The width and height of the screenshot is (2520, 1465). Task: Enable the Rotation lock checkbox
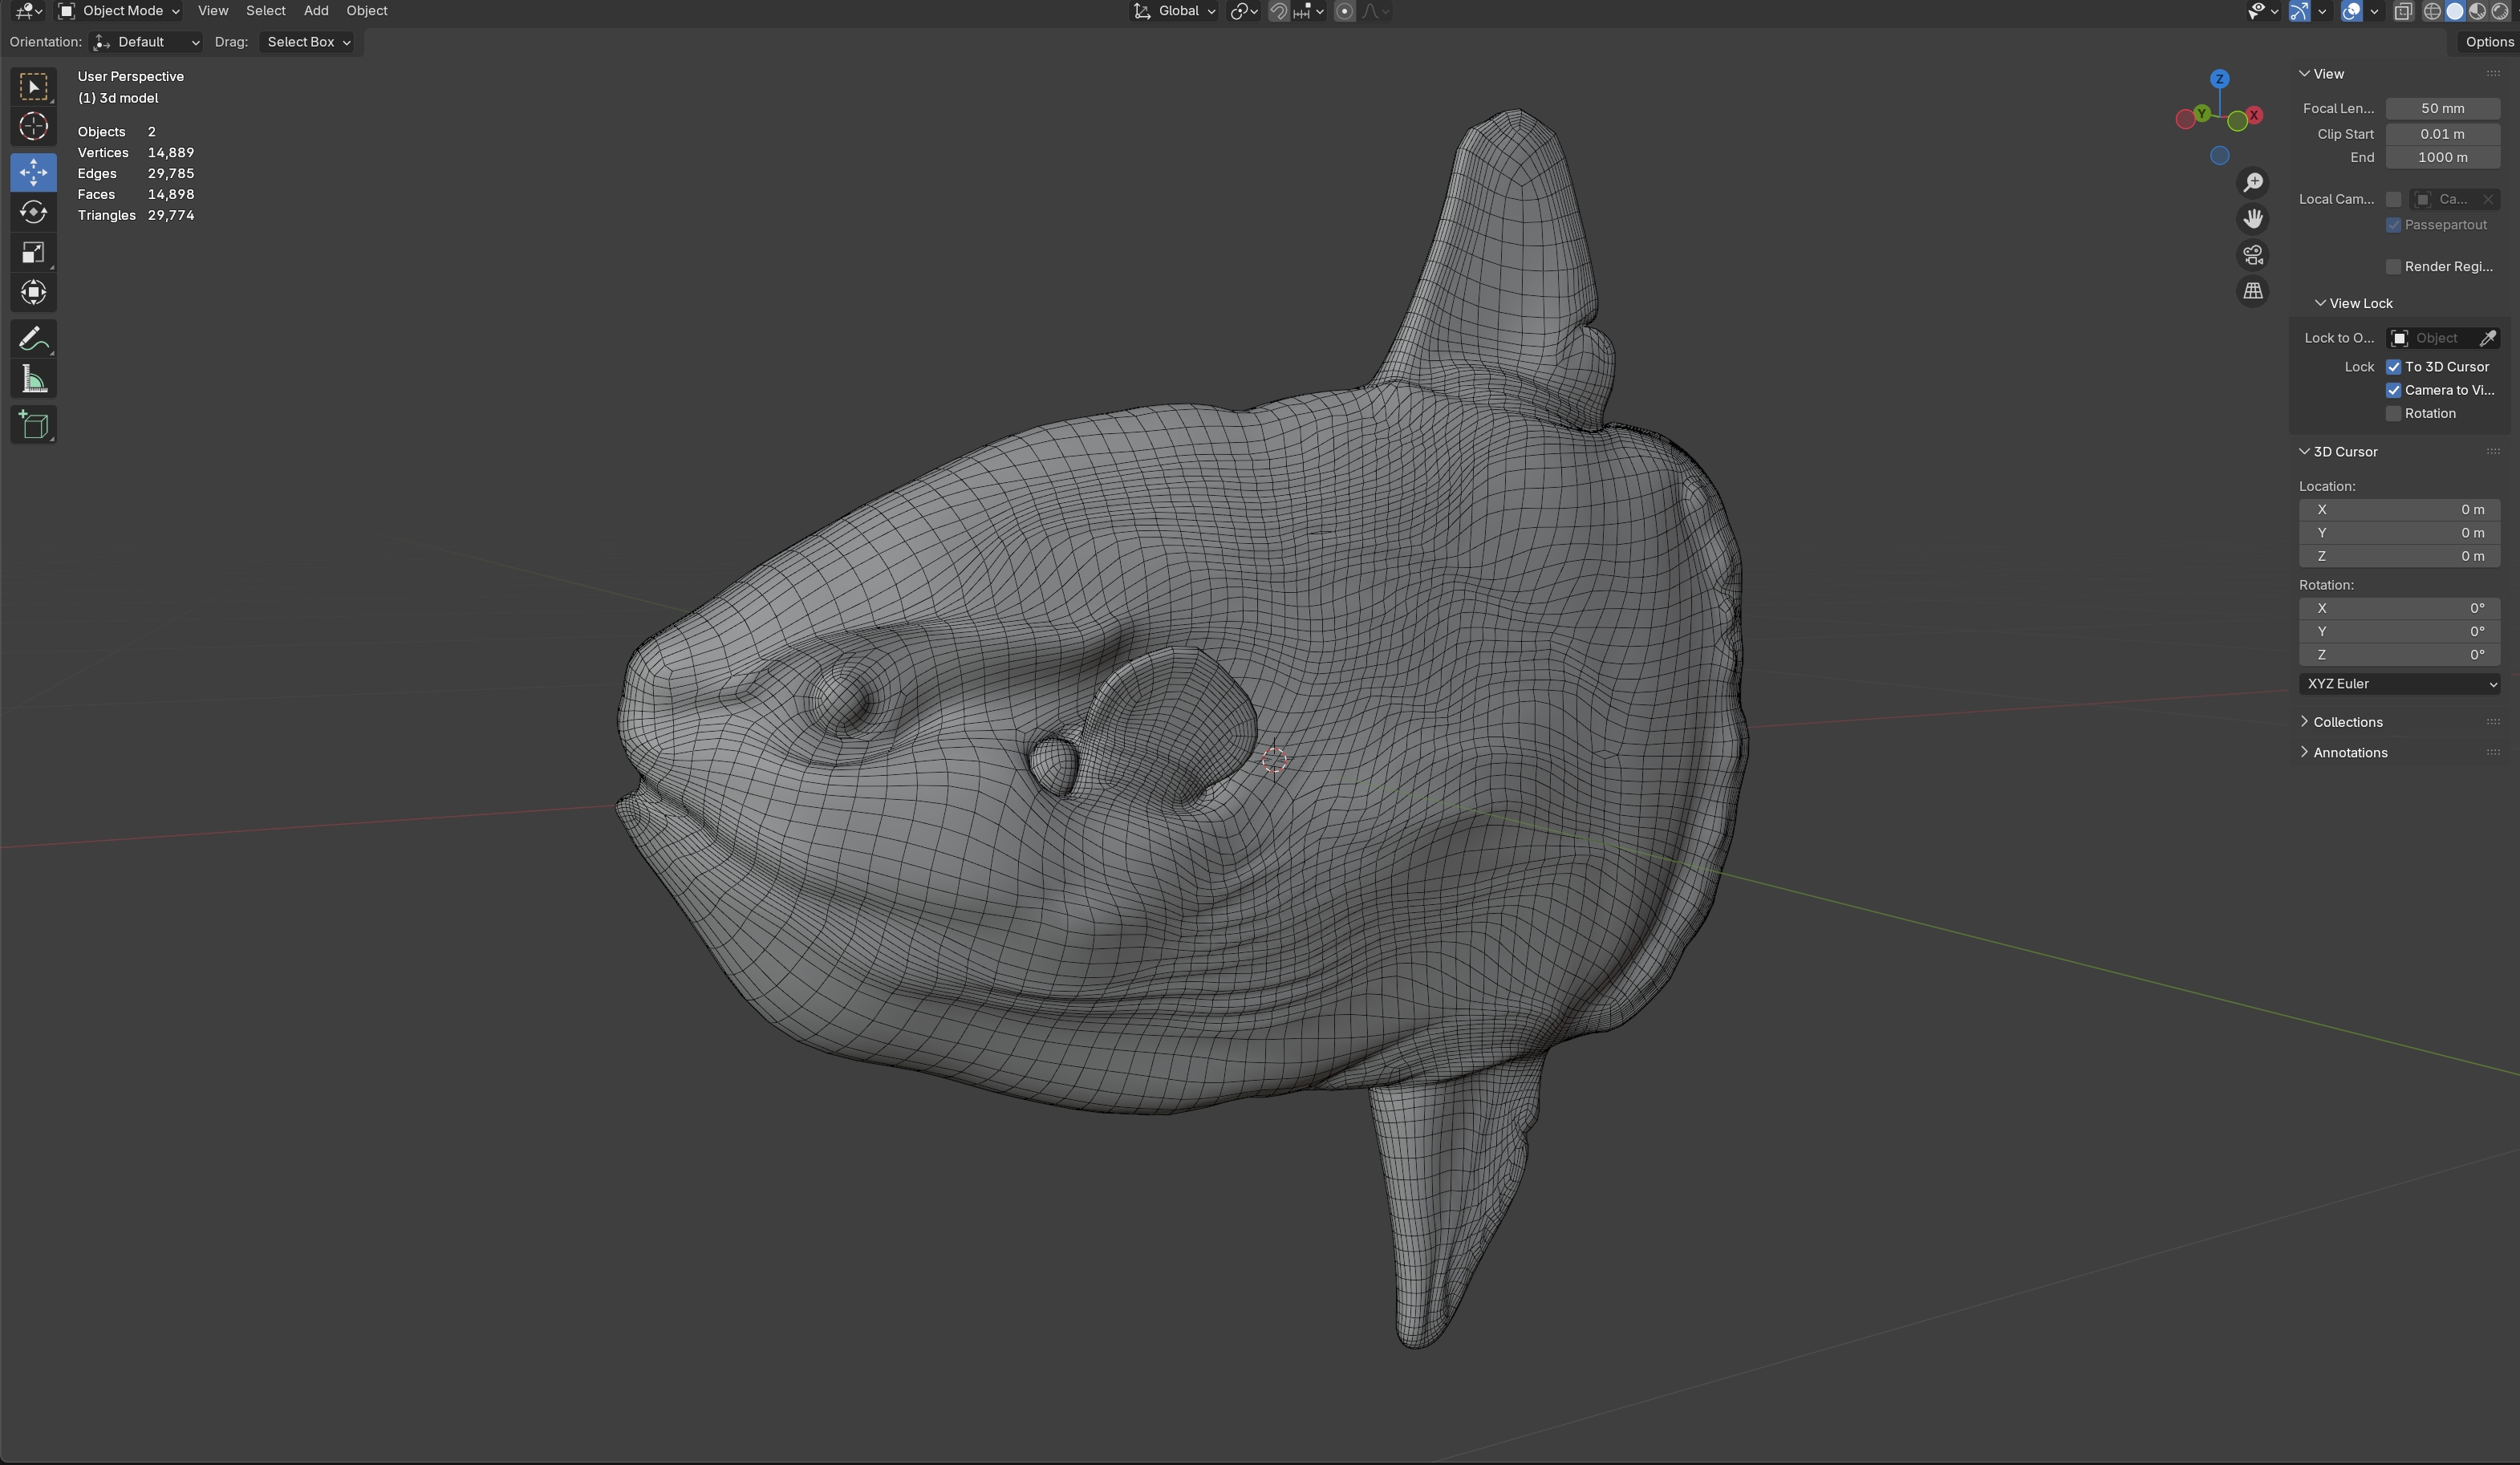(x=2393, y=414)
